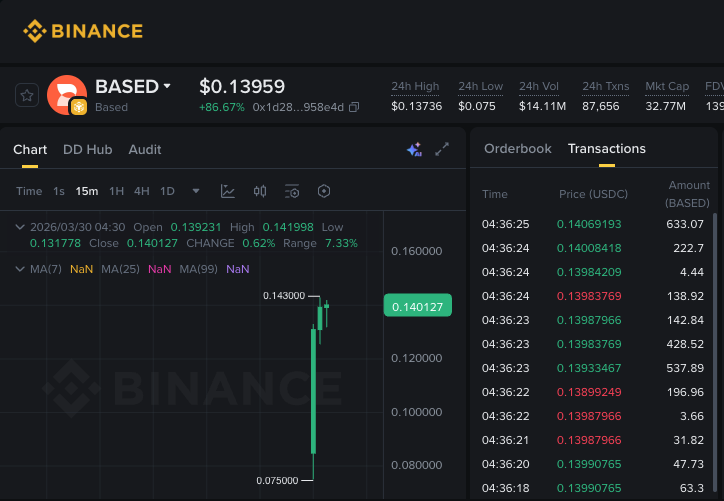The image size is (724, 501).
Task: Click the 04:36:21 transaction time
Action: coord(505,440)
